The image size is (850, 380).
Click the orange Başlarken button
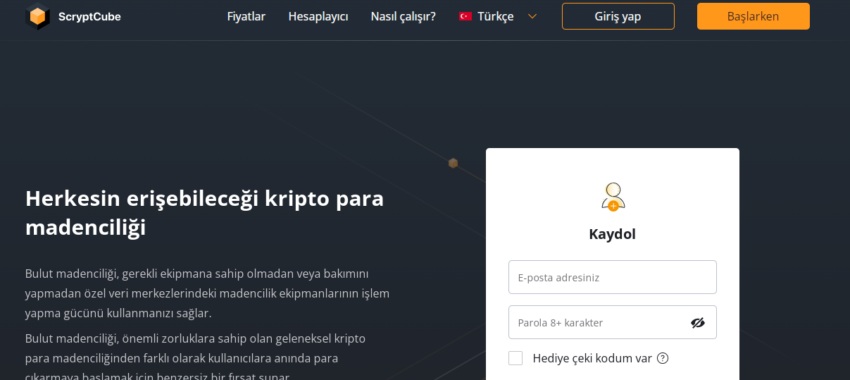pyautogui.click(x=753, y=16)
